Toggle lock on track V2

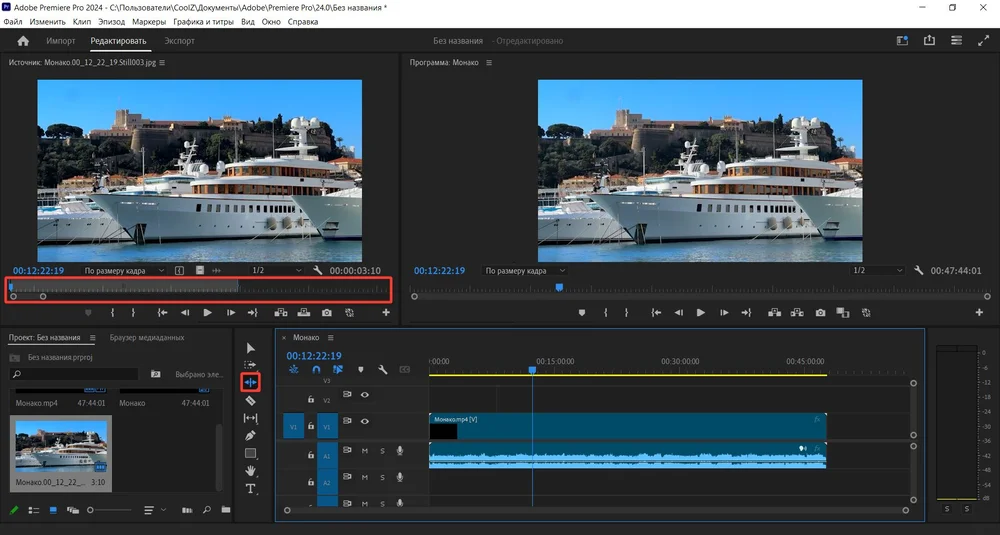click(x=311, y=400)
